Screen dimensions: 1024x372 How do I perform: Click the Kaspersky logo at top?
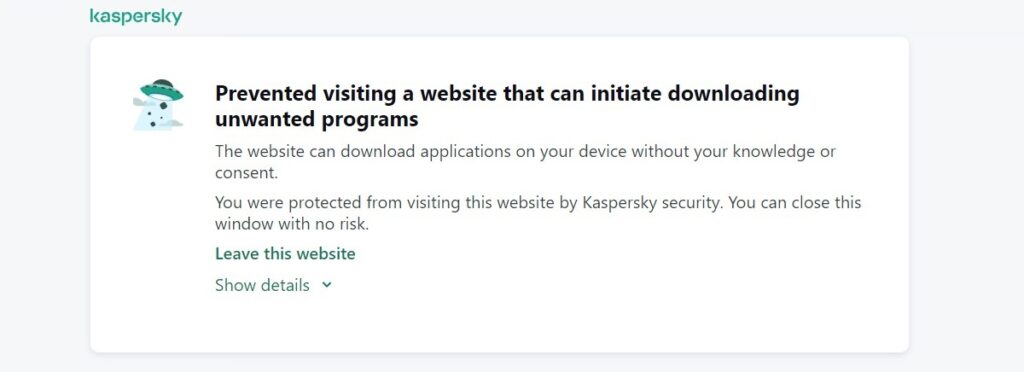[x=136, y=16]
